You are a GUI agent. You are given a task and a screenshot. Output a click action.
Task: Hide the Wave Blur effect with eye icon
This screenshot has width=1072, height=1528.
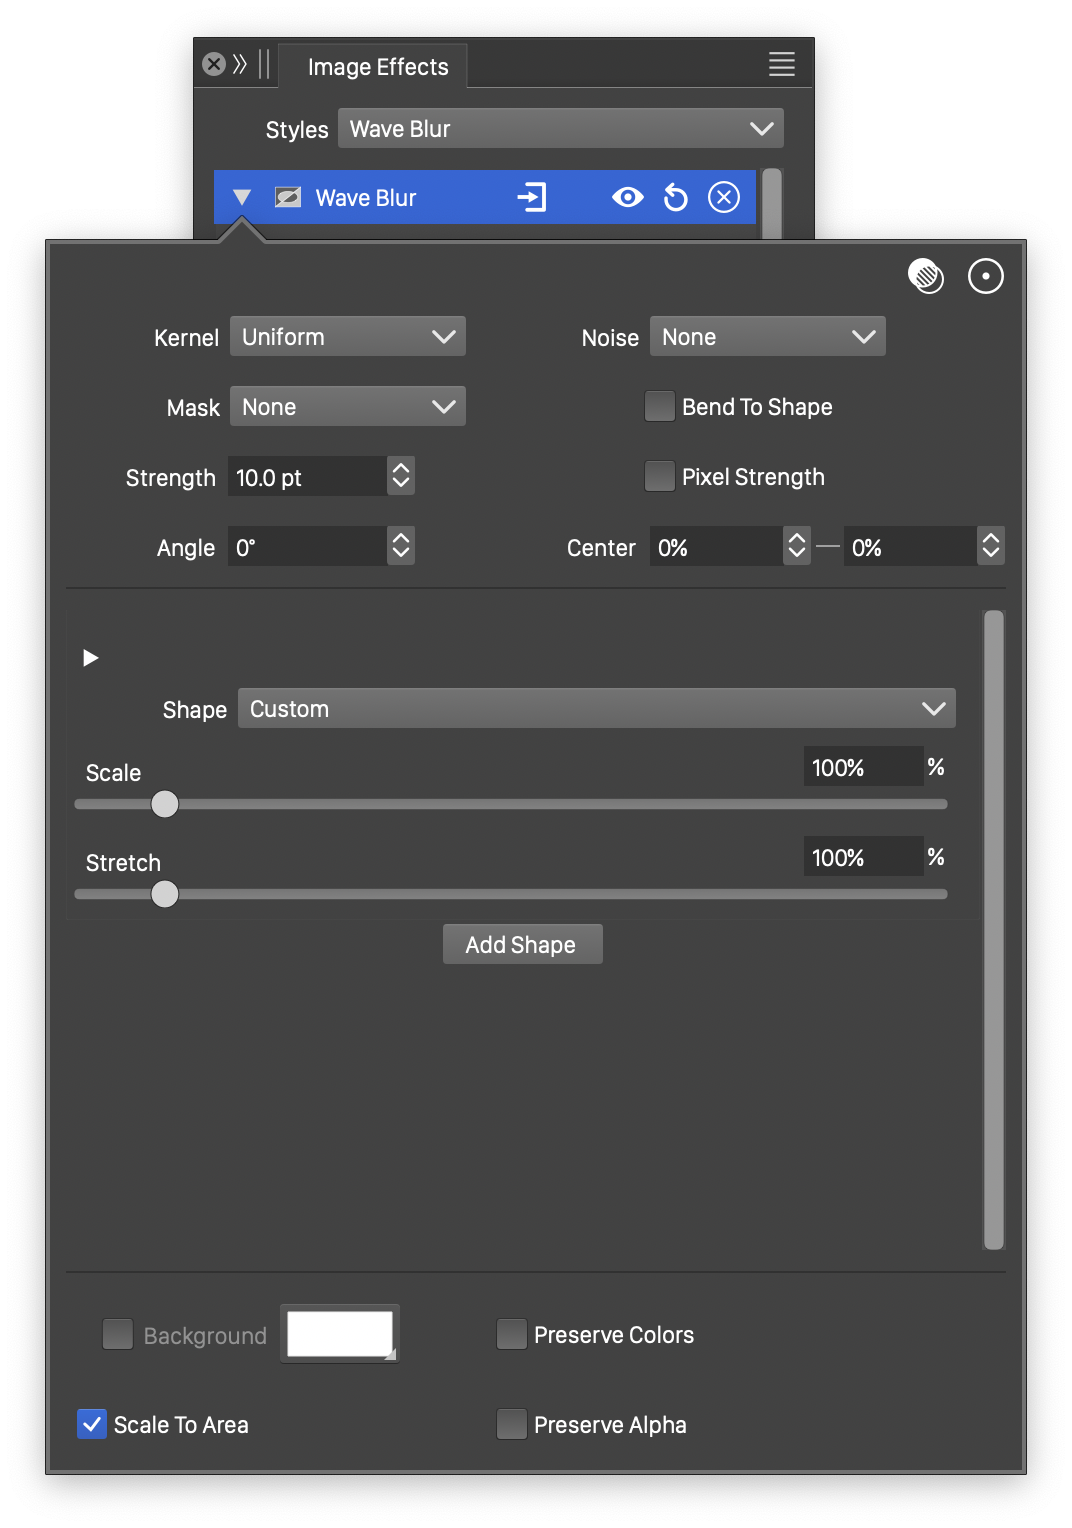pos(627,197)
